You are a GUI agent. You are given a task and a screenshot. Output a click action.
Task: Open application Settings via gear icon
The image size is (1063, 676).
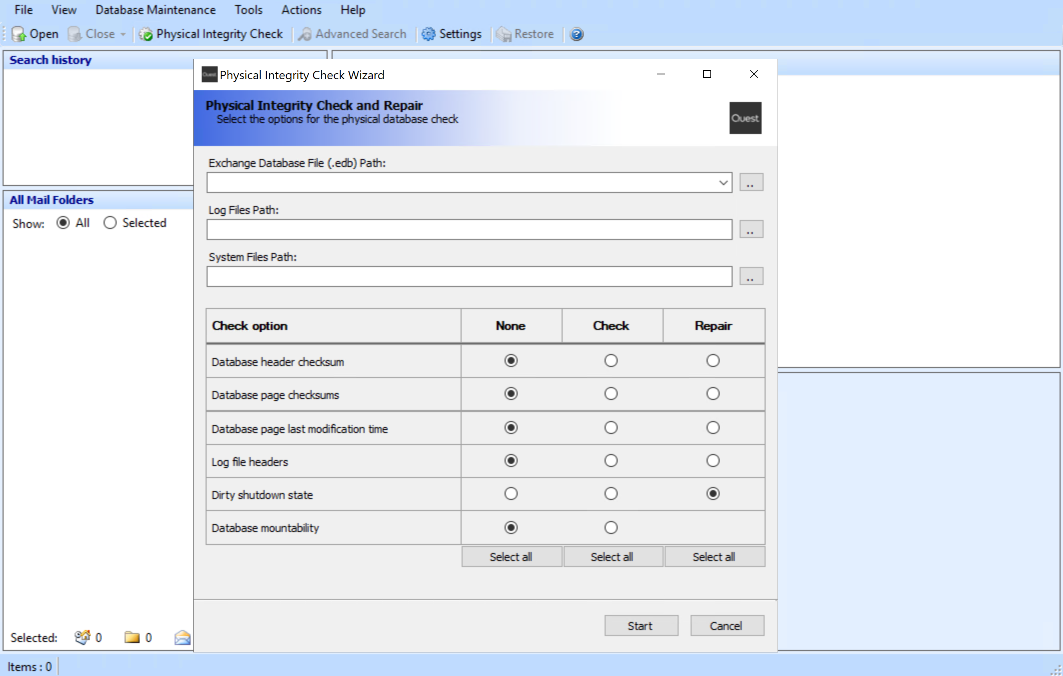click(x=452, y=33)
